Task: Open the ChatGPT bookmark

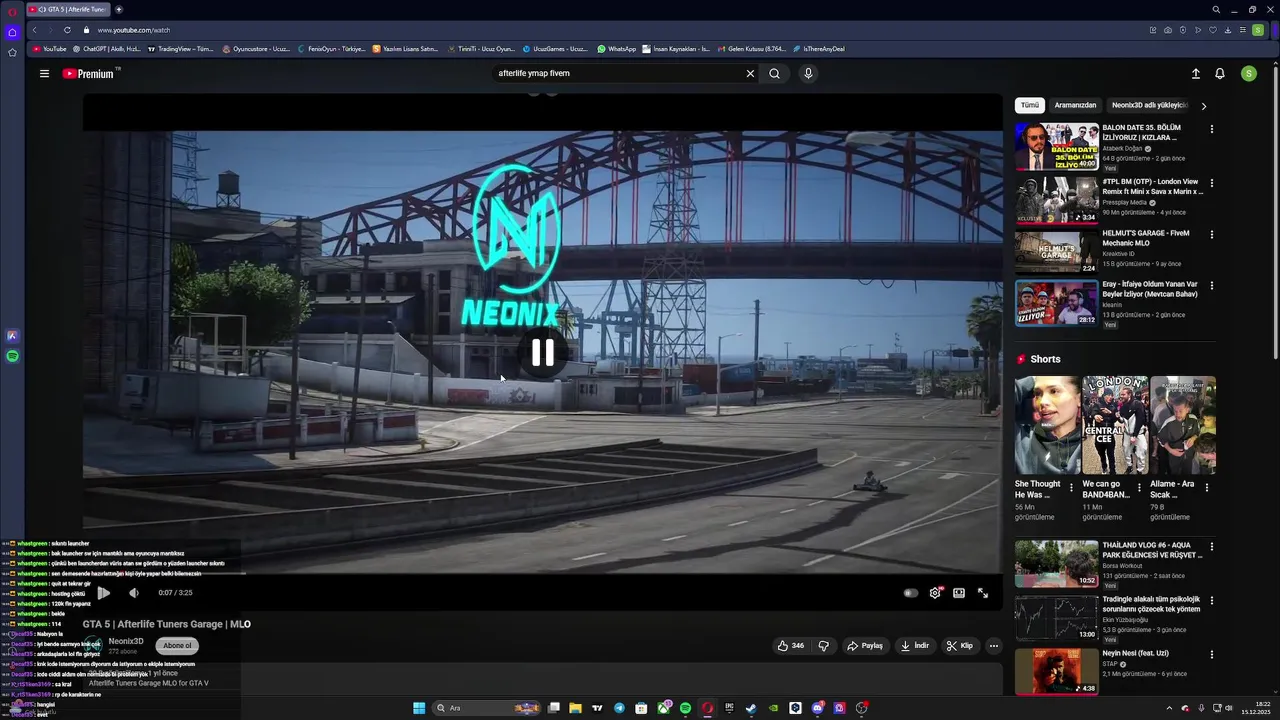Action: (x=106, y=48)
